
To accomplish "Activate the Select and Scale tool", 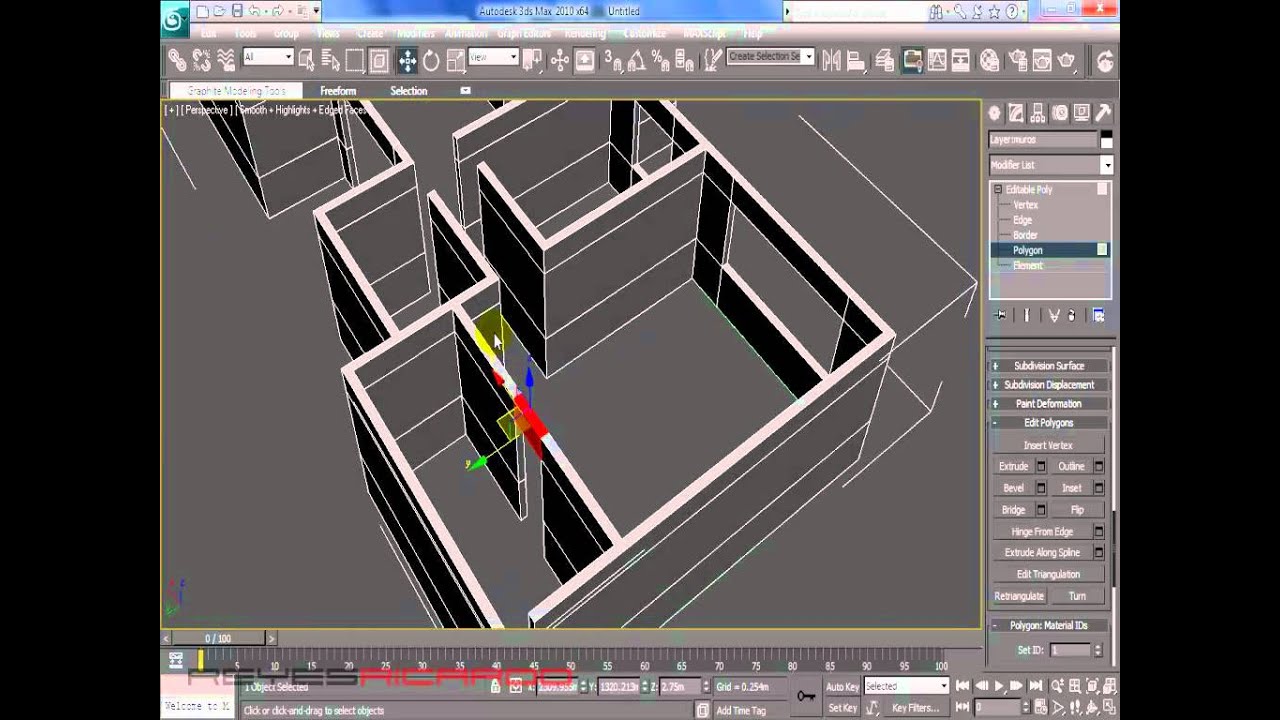I will (x=455, y=61).
